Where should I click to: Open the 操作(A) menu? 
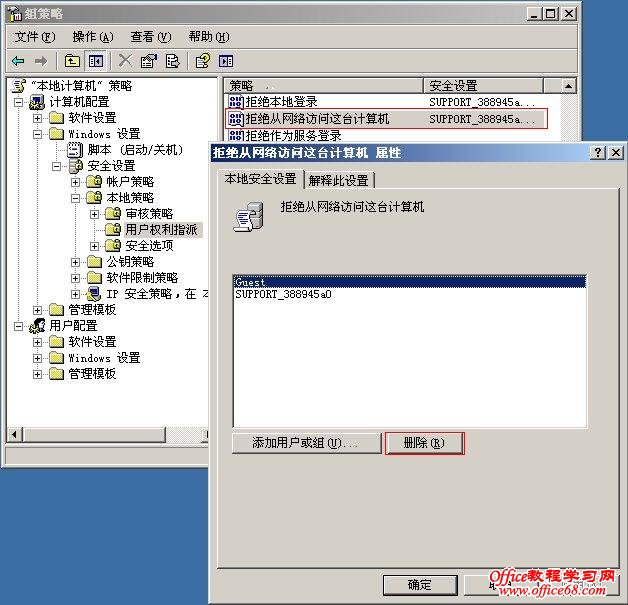coord(93,37)
